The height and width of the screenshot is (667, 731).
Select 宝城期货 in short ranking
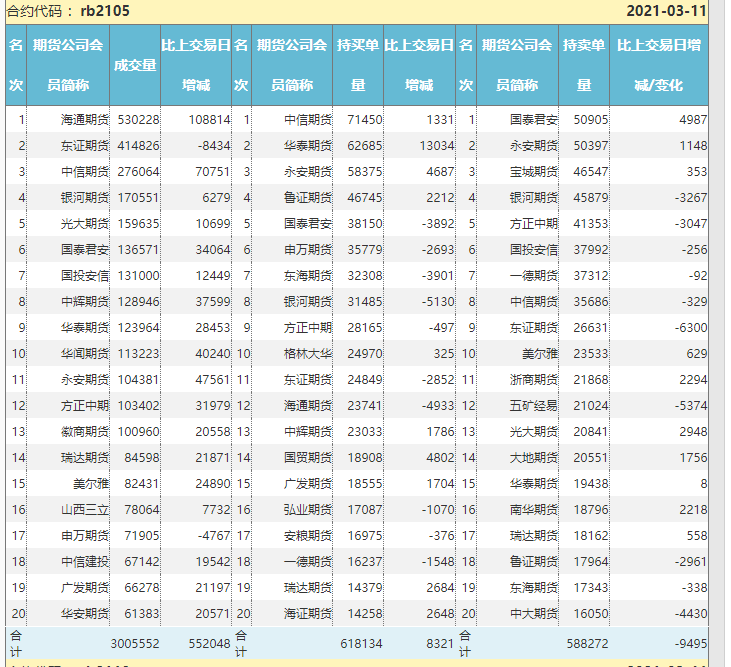tap(533, 172)
